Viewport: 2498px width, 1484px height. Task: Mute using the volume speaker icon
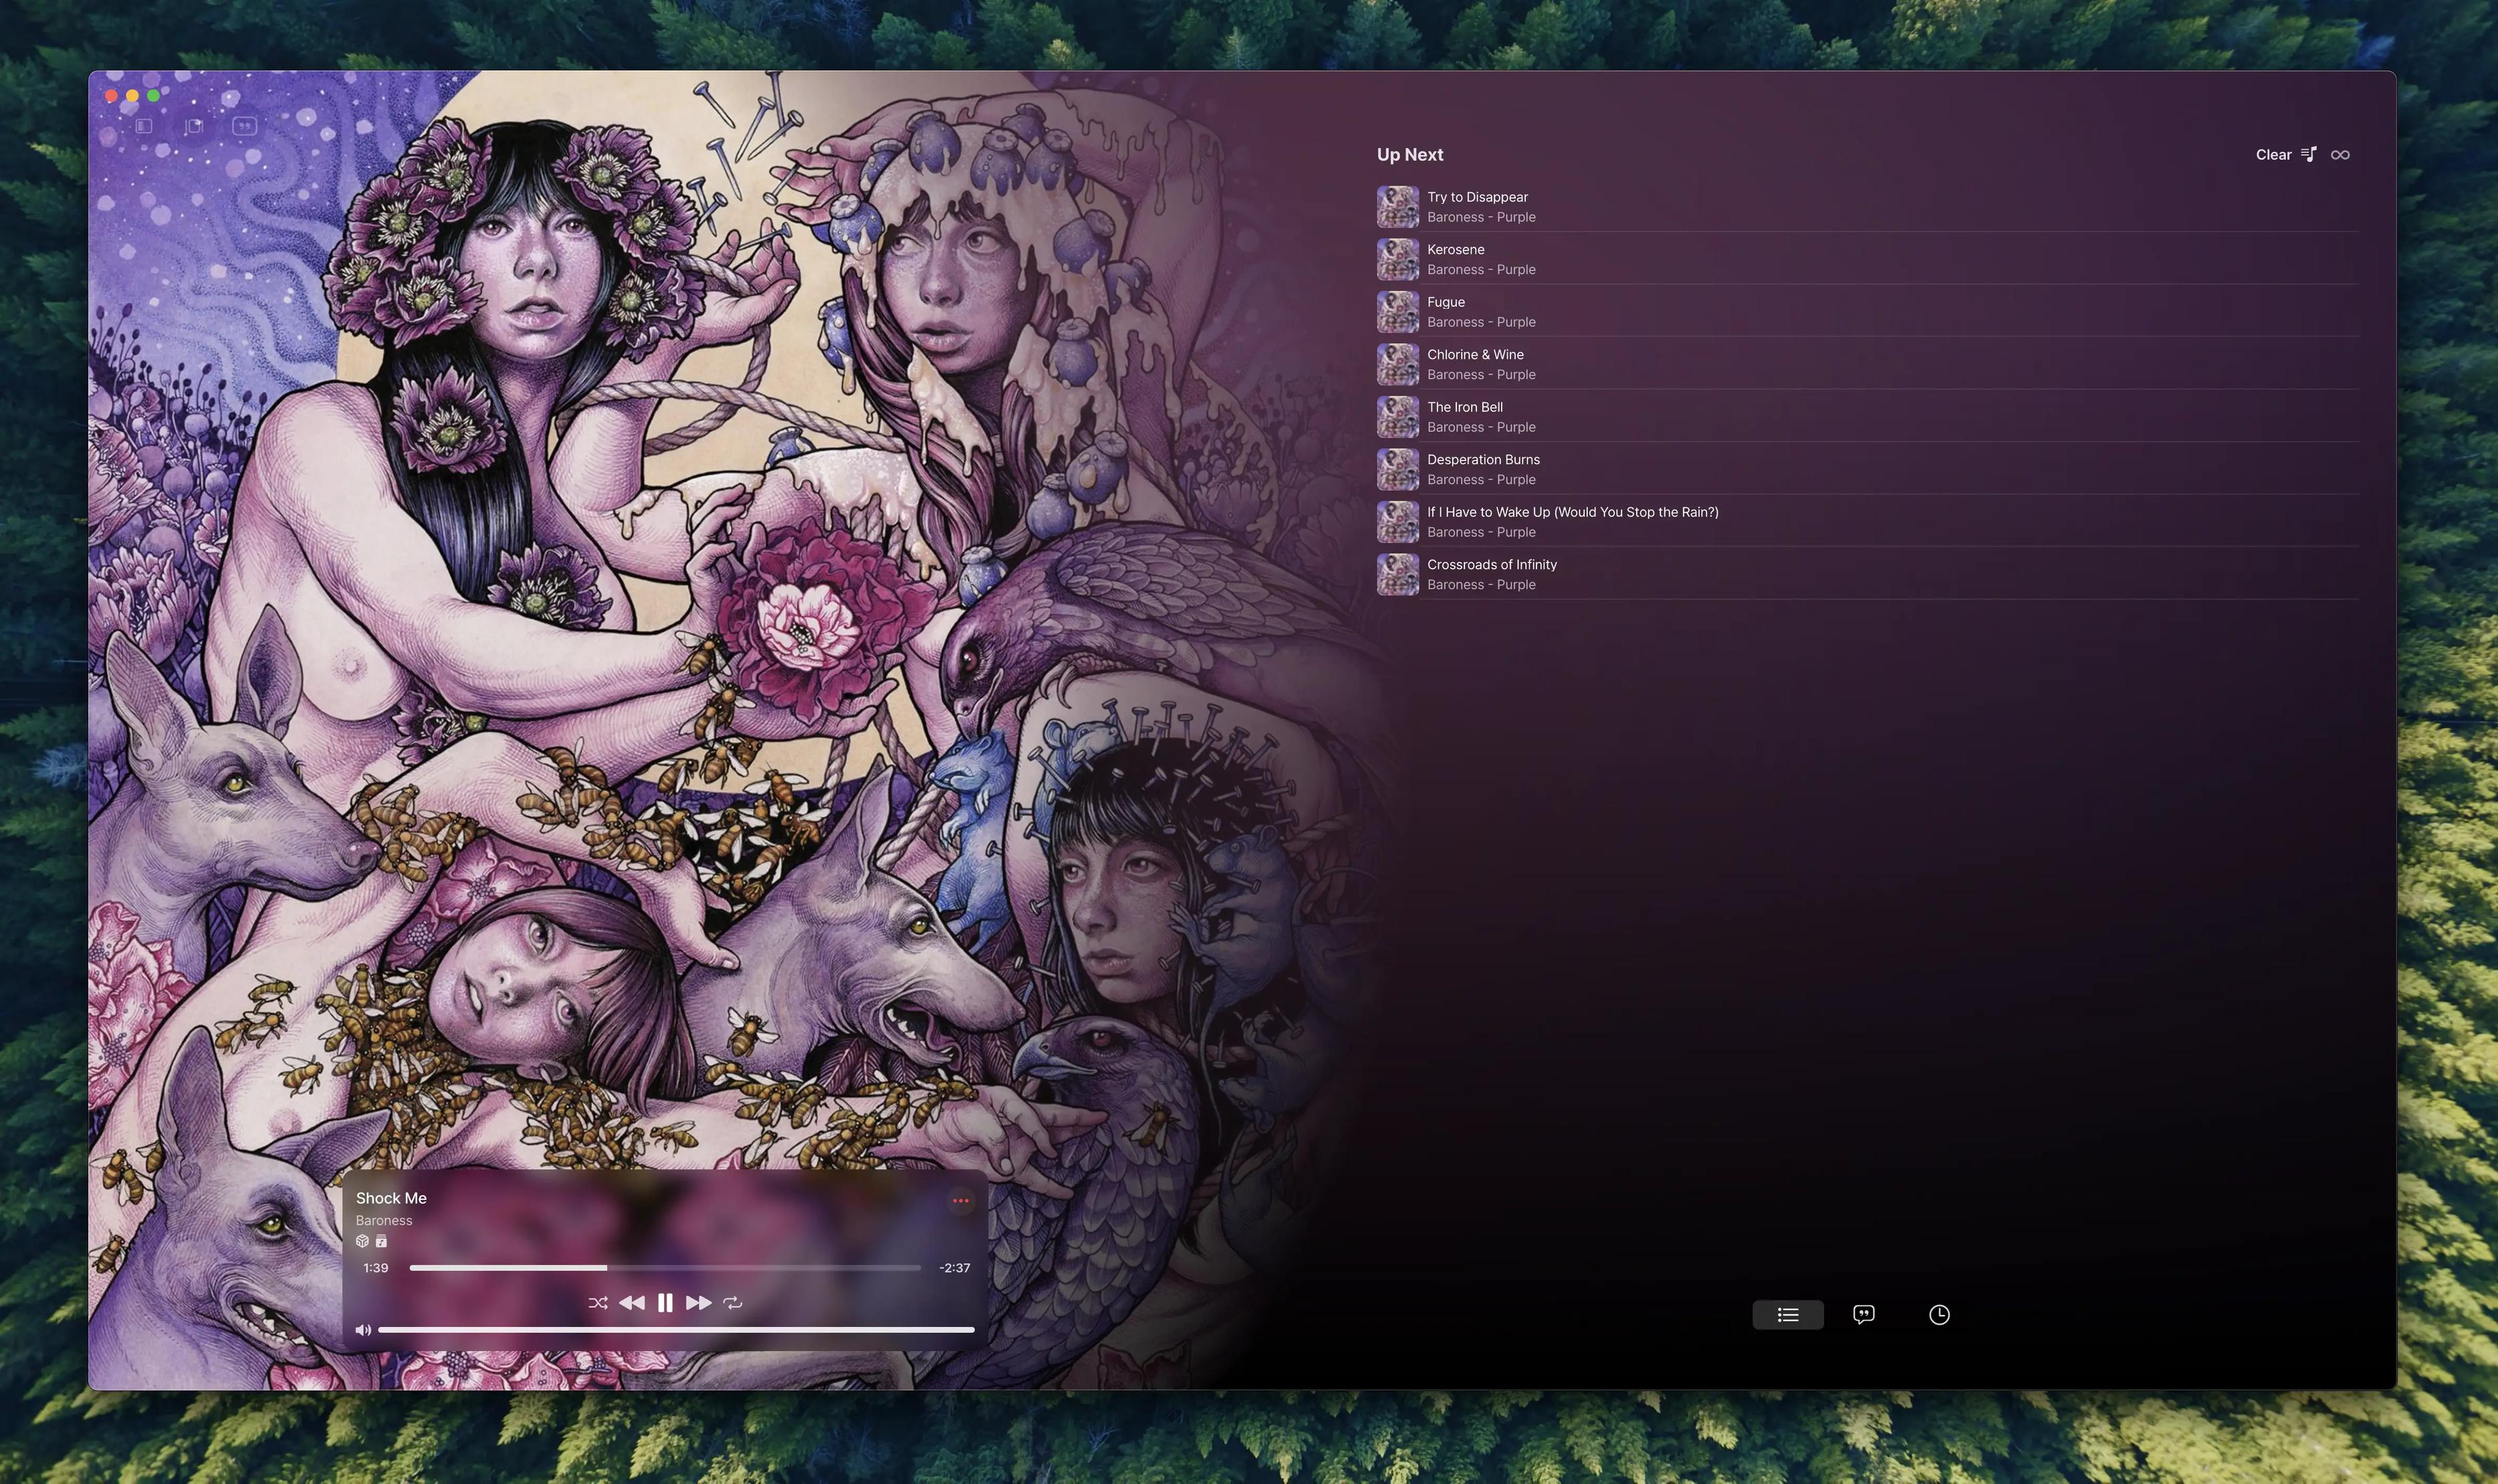tap(363, 1330)
